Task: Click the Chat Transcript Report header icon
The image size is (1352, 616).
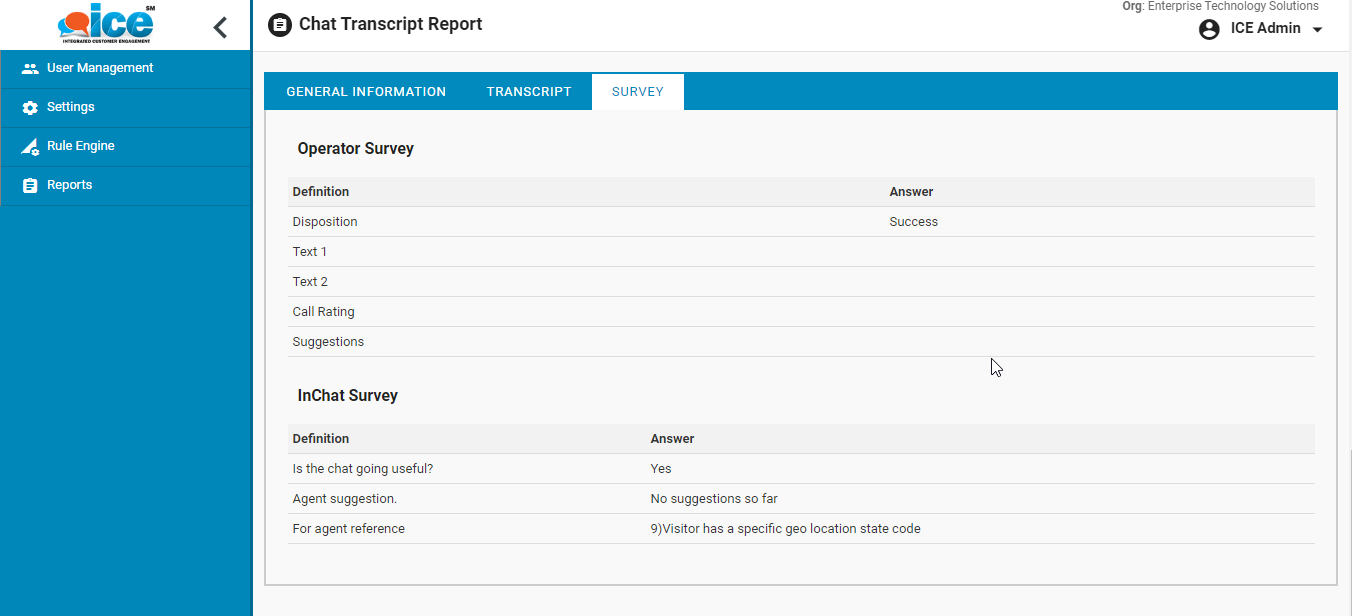Action: click(280, 25)
